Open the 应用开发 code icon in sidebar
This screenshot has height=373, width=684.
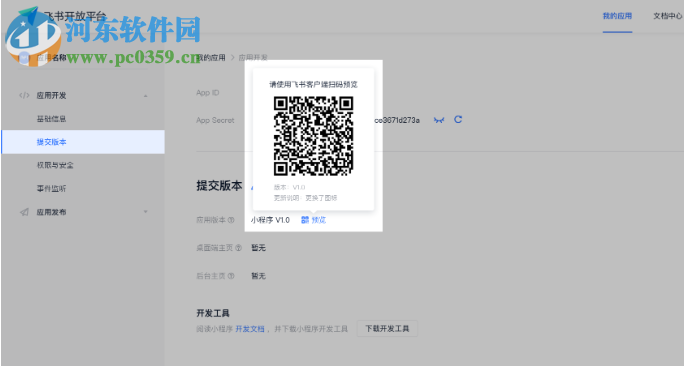pyautogui.click(x=24, y=95)
